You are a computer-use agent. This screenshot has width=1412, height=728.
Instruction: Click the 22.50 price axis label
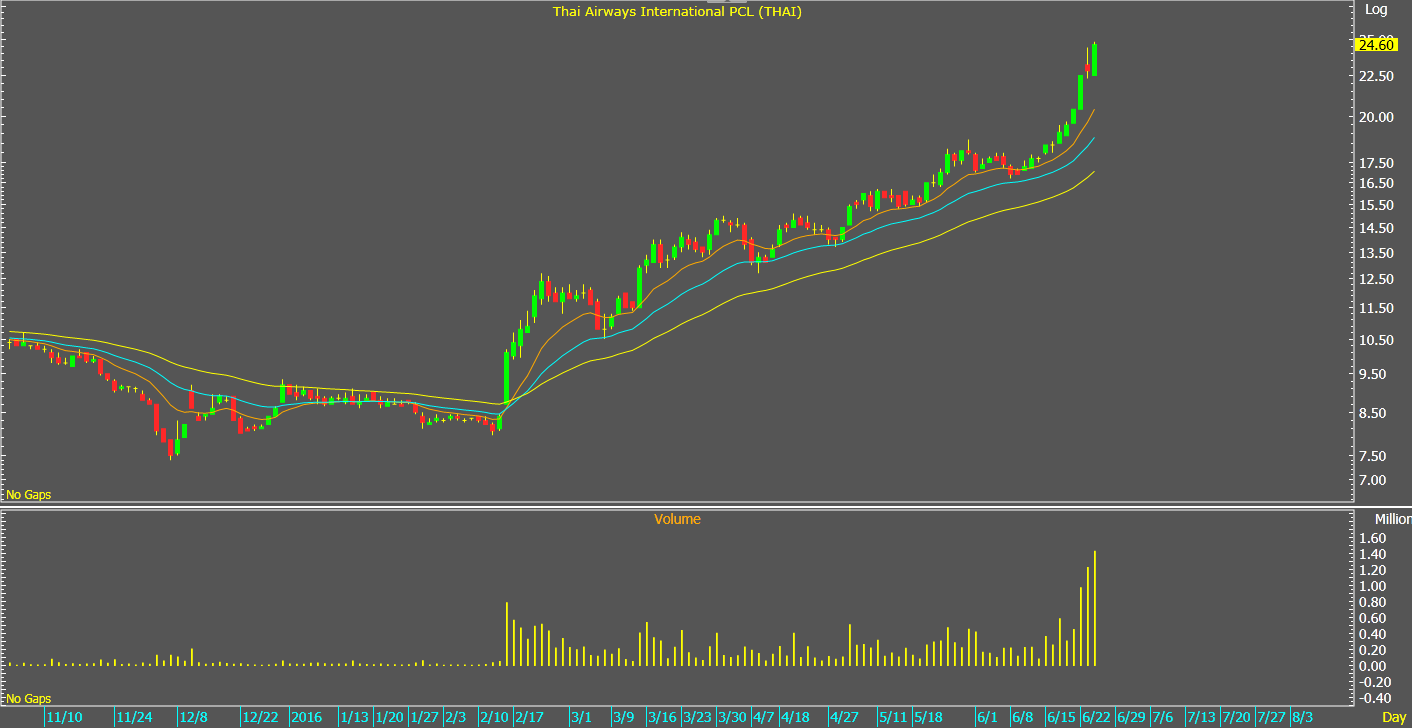point(1377,76)
